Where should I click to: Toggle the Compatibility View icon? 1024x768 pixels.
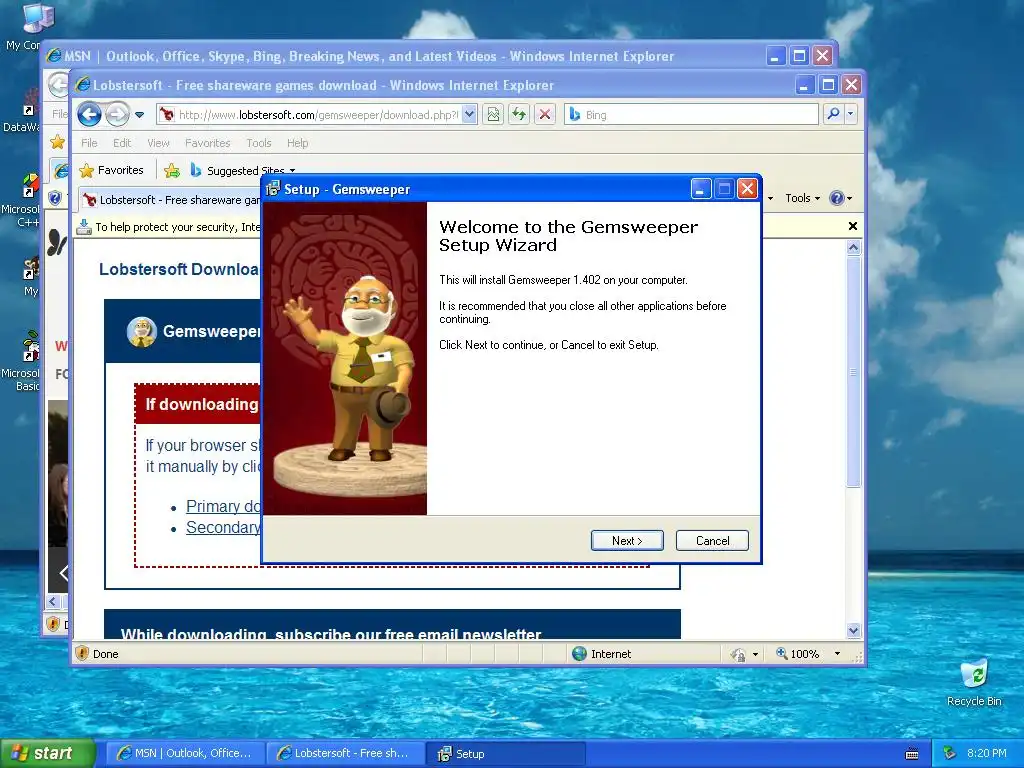pos(493,115)
